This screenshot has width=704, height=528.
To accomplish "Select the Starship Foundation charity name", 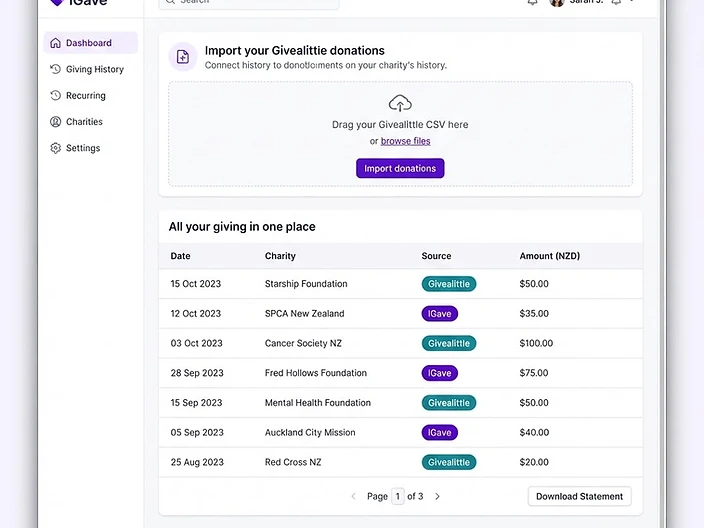I will (x=306, y=284).
